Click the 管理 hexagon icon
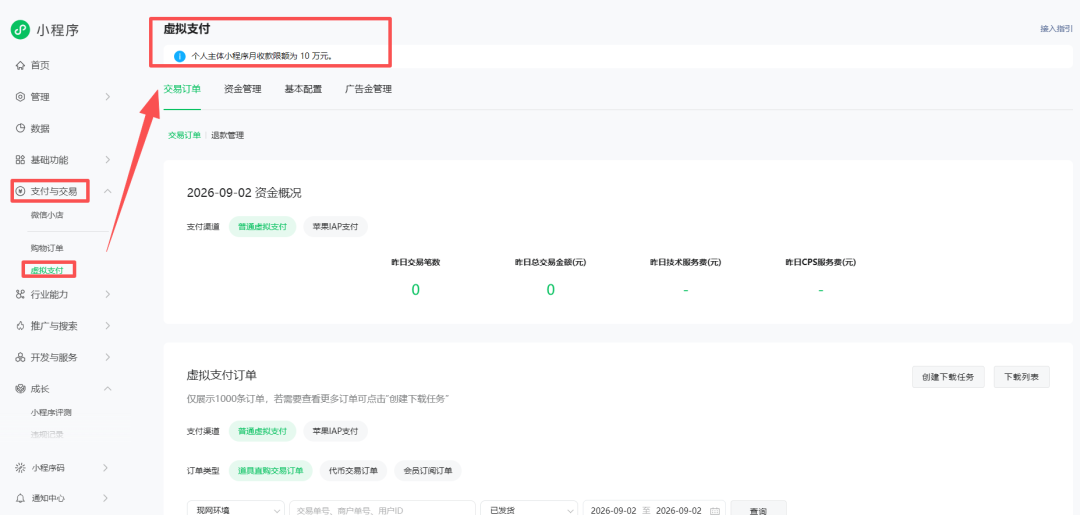1080x515 pixels. point(20,97)
